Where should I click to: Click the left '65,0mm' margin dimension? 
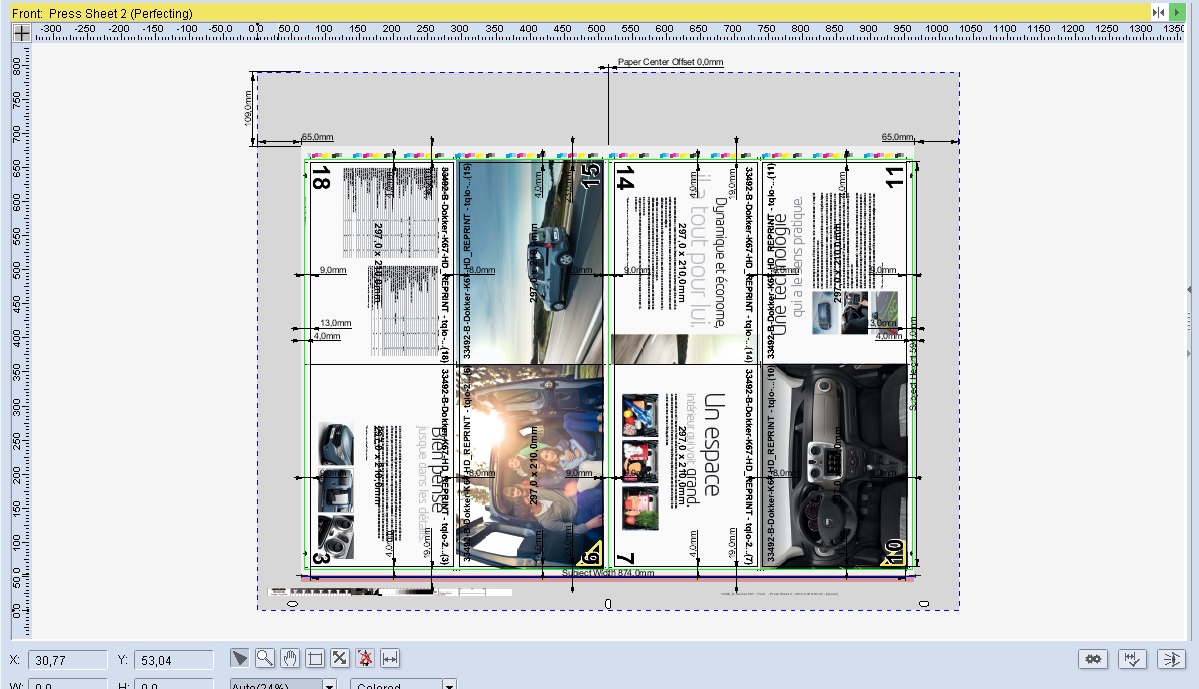[x=317, y=137]
